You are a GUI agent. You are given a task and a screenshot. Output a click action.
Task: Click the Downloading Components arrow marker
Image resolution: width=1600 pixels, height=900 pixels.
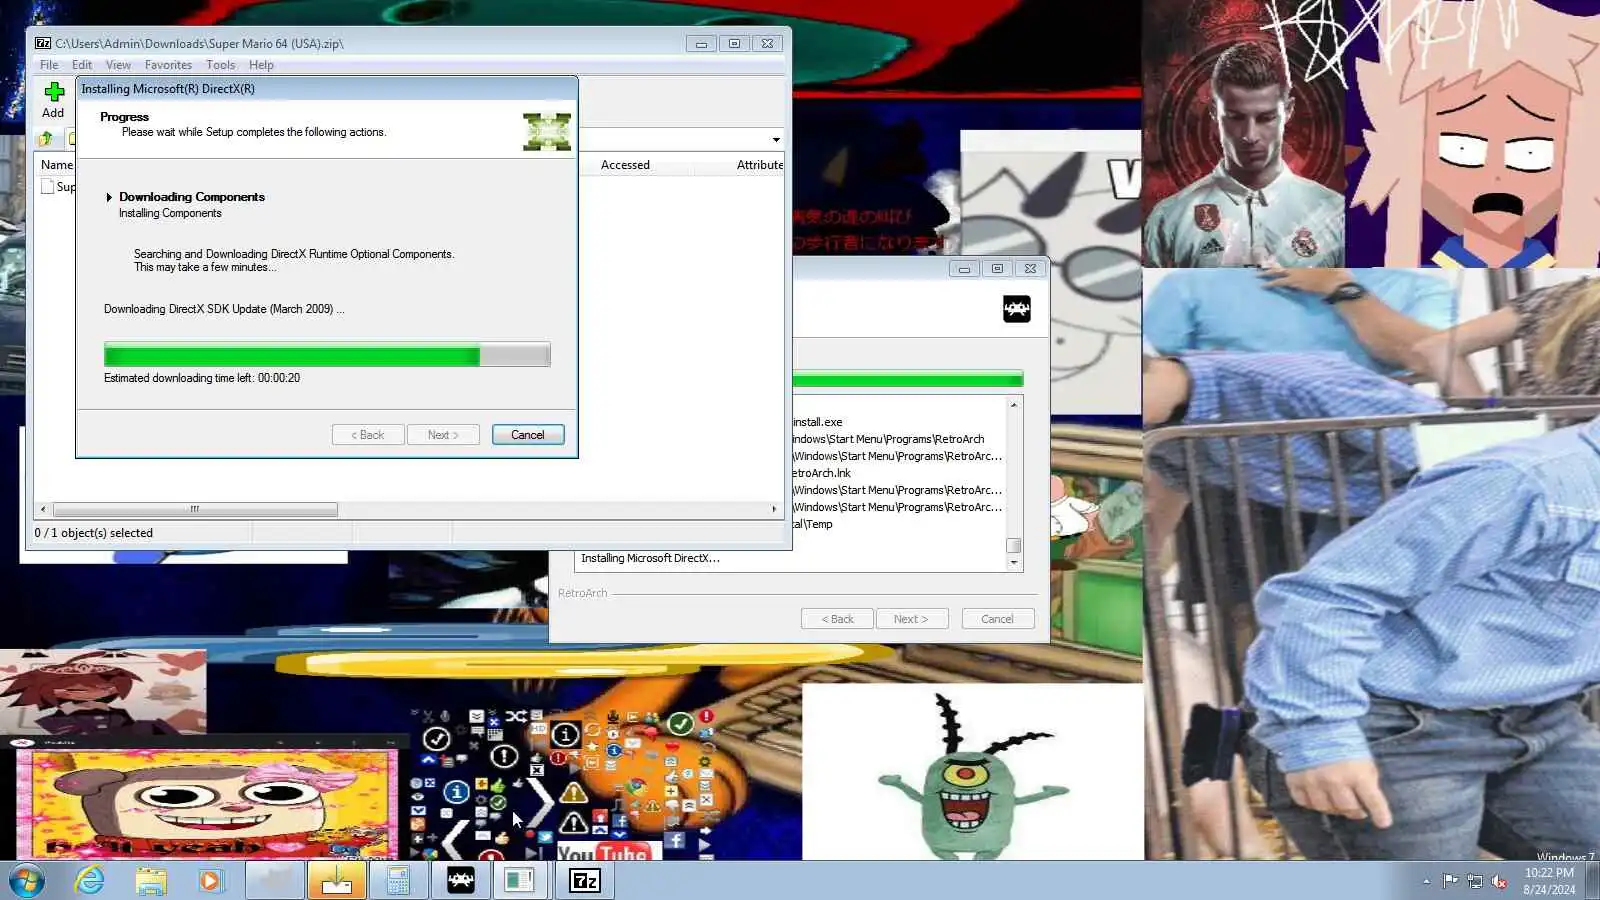pos(109,197)
